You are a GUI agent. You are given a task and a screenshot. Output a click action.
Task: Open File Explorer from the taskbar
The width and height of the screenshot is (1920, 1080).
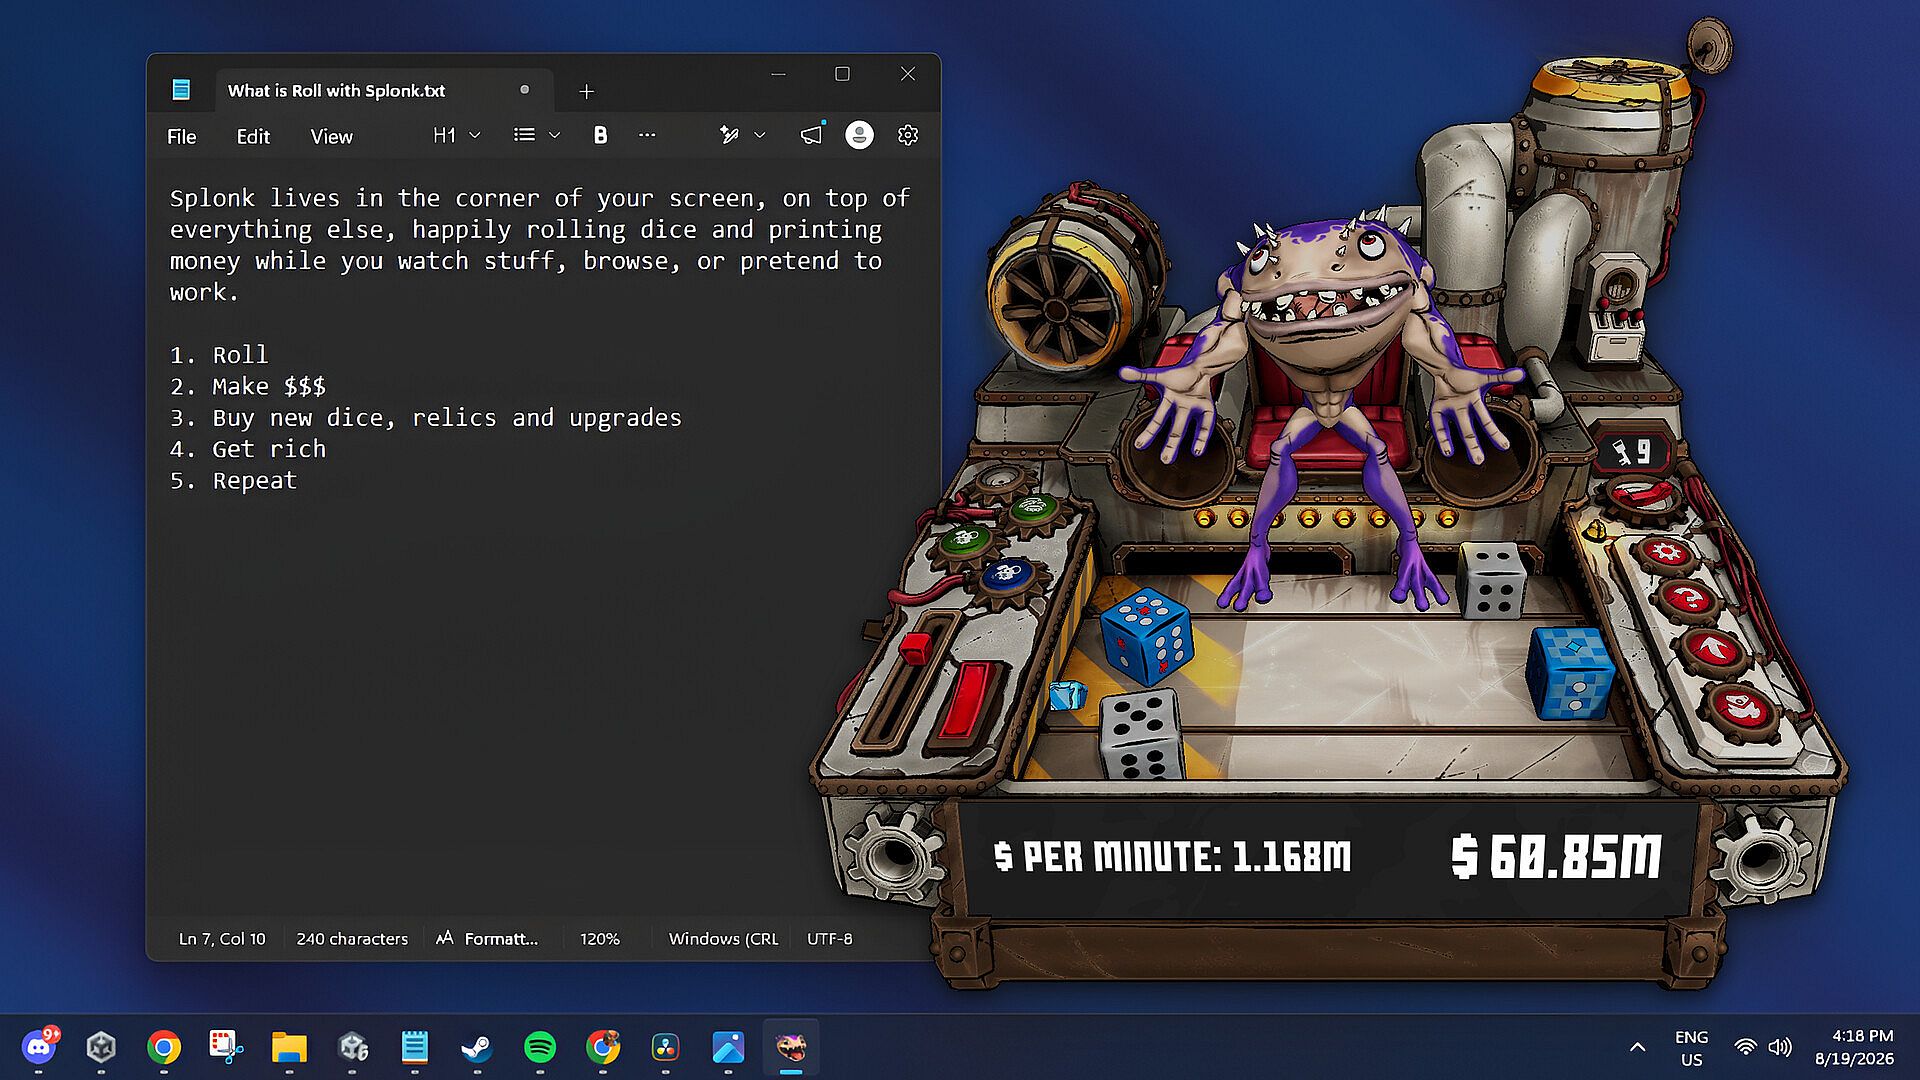pyautogui.click(x=289, y=1047)
